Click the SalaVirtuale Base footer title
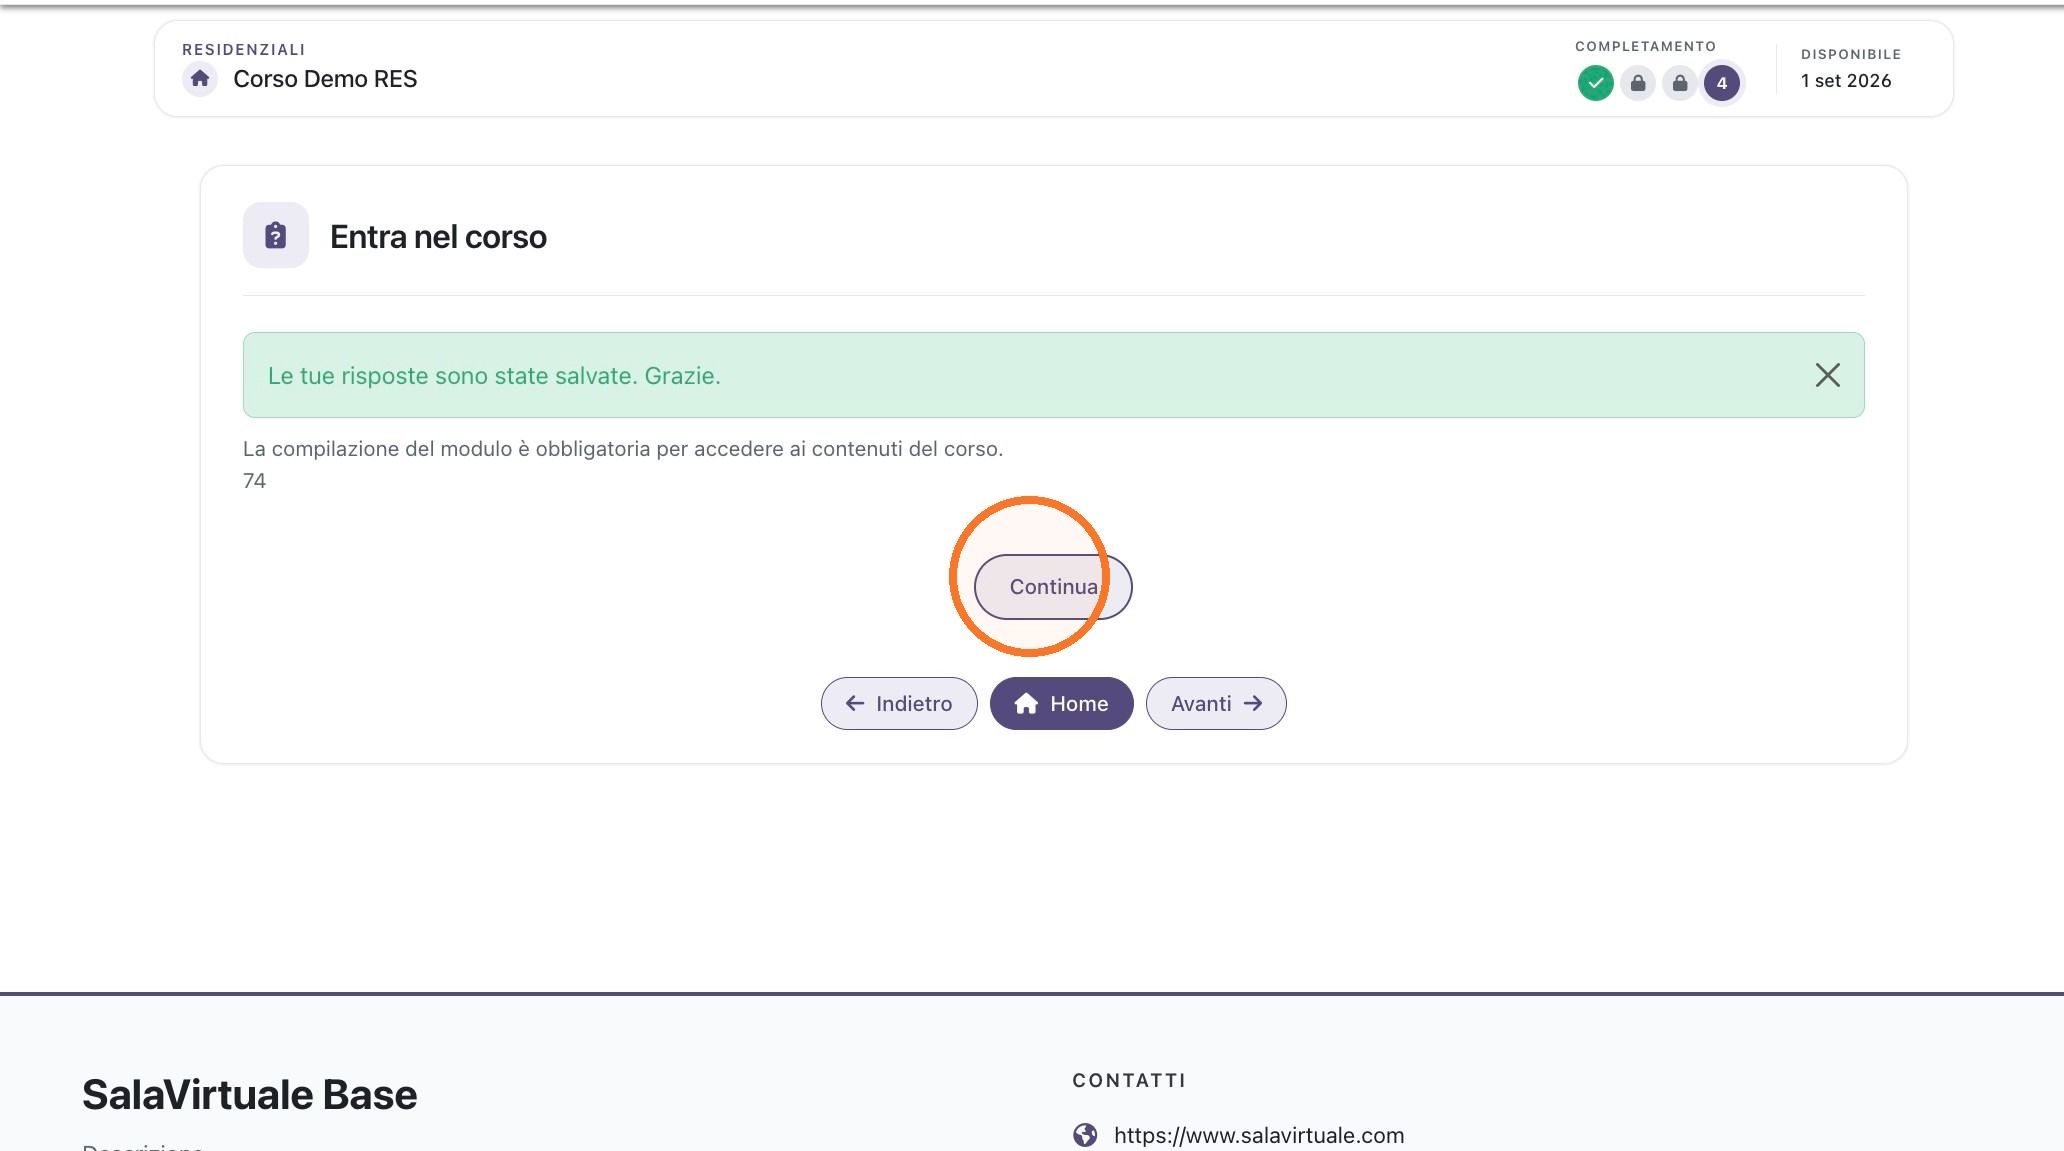The height and width of the screenshot is (1151, 2064). click(x=249, y=1095)
